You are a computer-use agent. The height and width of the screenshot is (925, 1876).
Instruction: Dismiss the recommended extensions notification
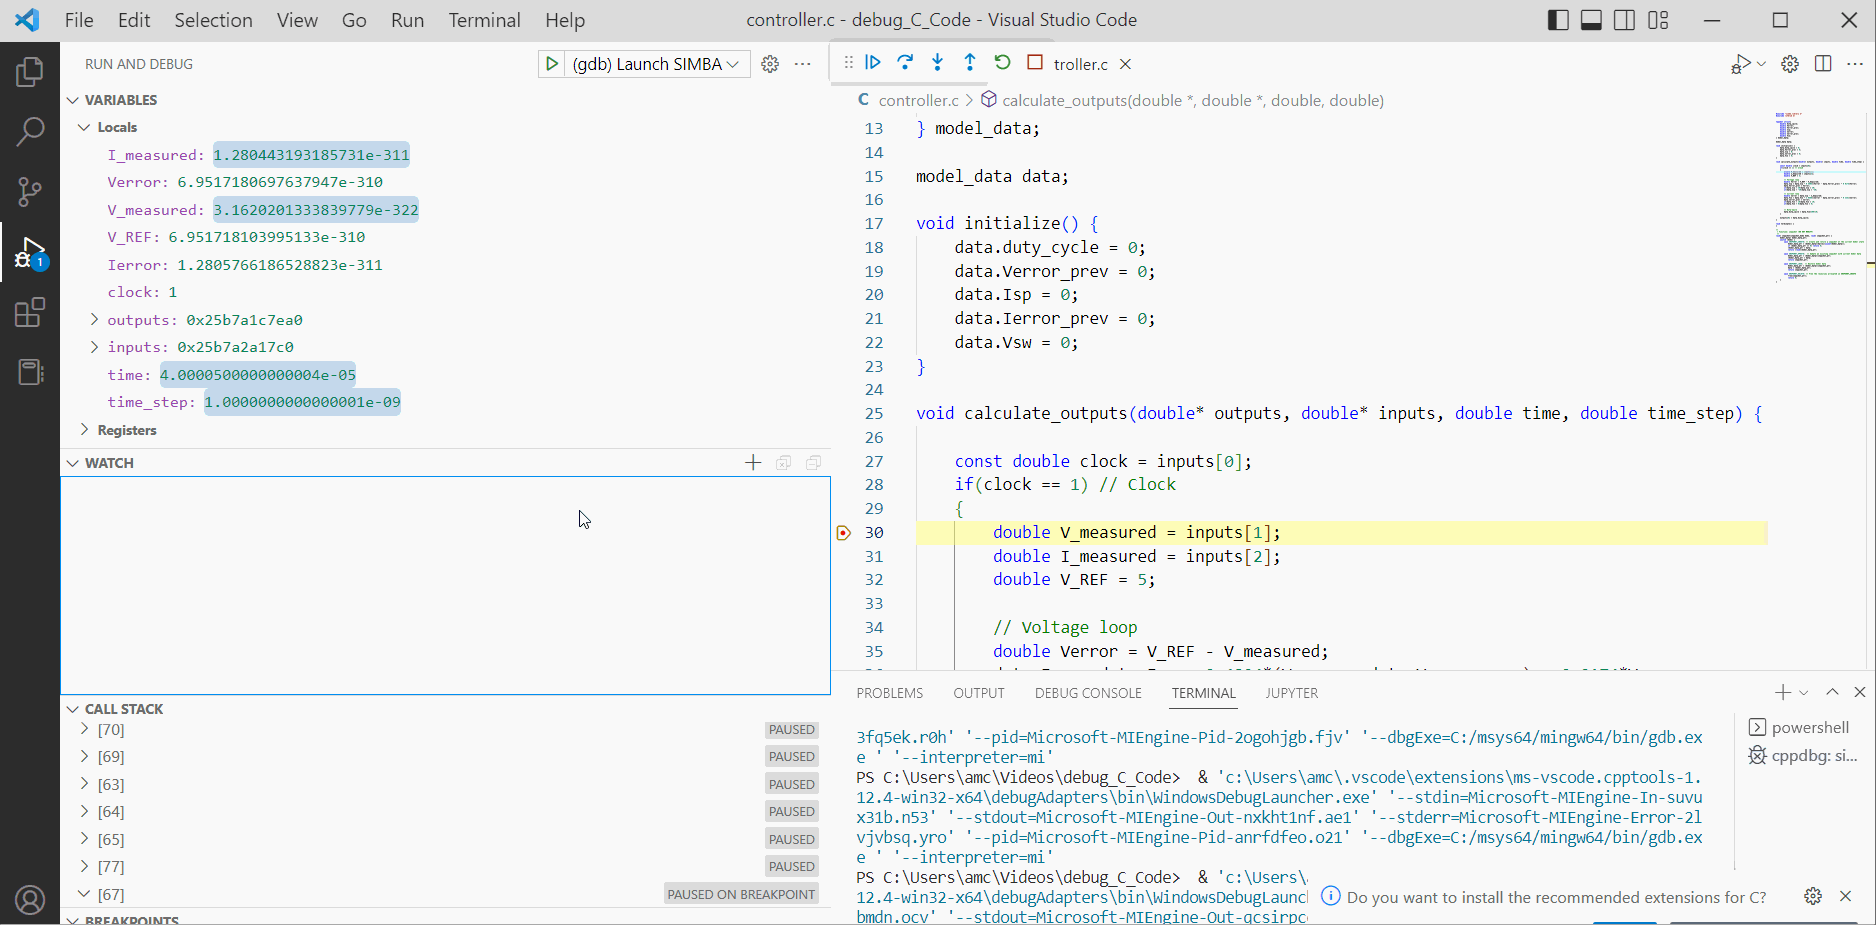coord(1846,896)
